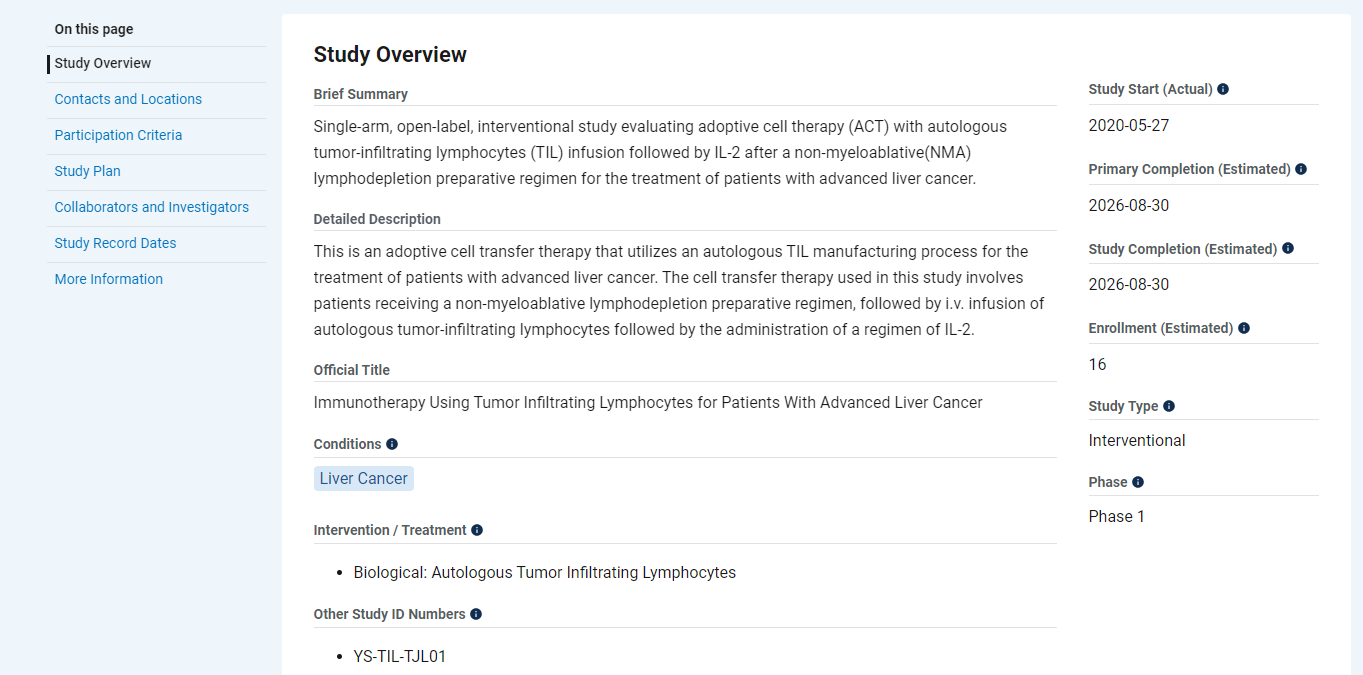Click the Official Title text
The height and width of the screenshot is (675, 1363).
coord(647,402)
